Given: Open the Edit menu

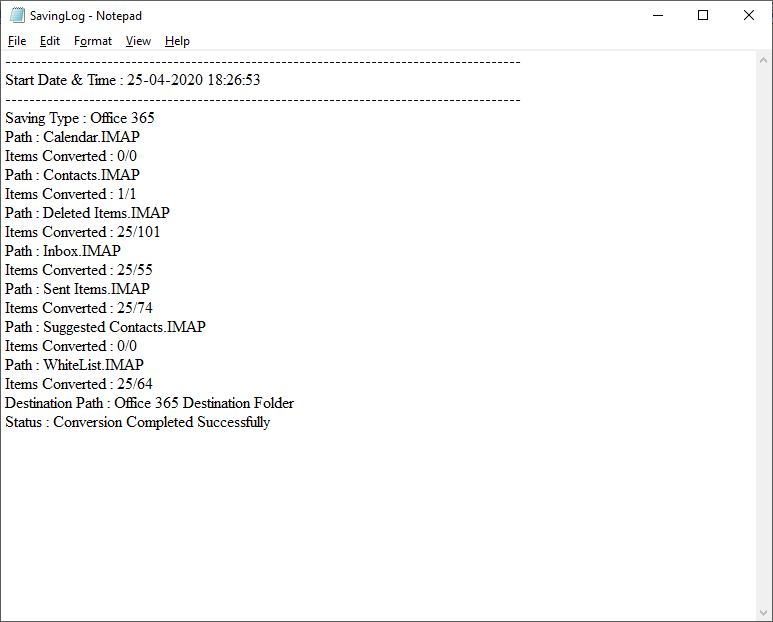Looking at the screenshot, I should pyautogui.click(x=50, y=41).
